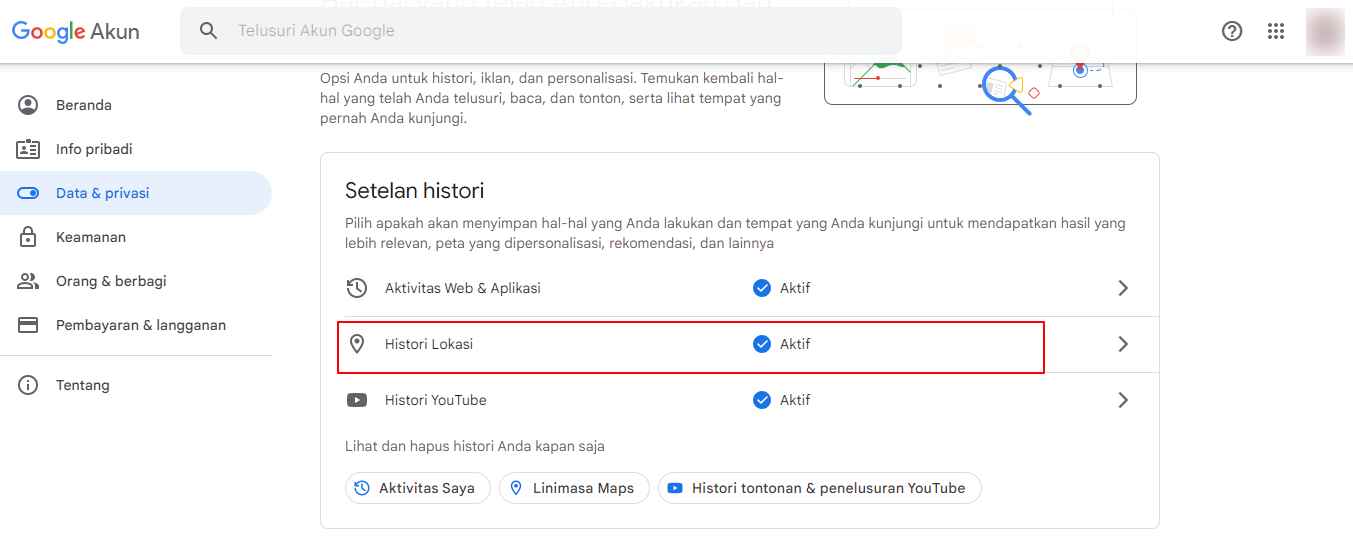Screen dimensions: 1353x543
Task: Click the Pembayaran card icon
Action: (x=28, y=325)
